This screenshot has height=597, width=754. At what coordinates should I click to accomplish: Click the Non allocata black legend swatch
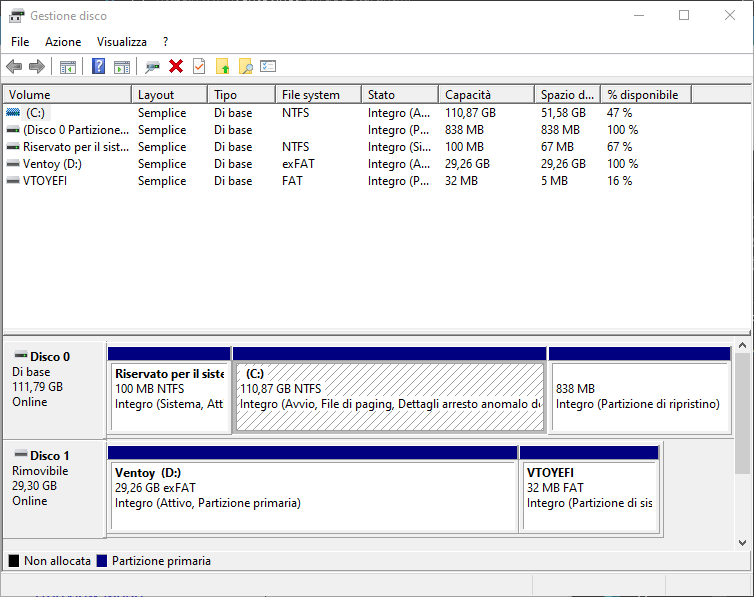coord(14,561)
